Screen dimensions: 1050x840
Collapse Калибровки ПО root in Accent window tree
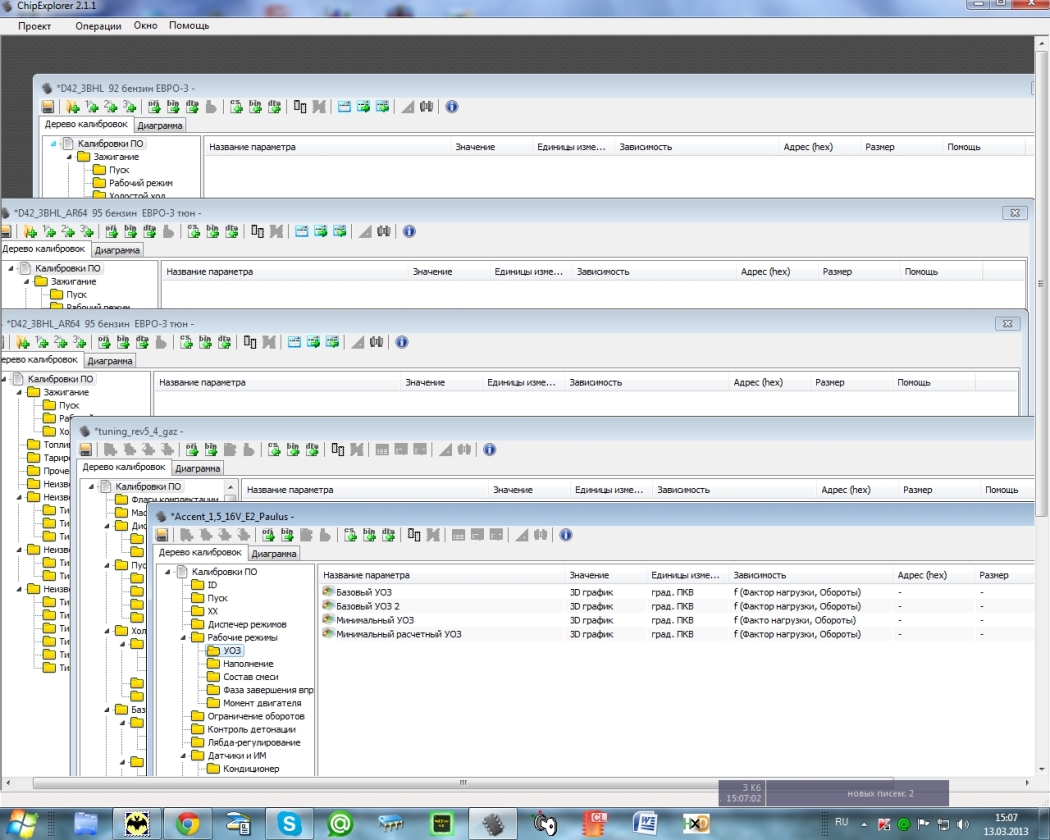(x=167, y=571)
